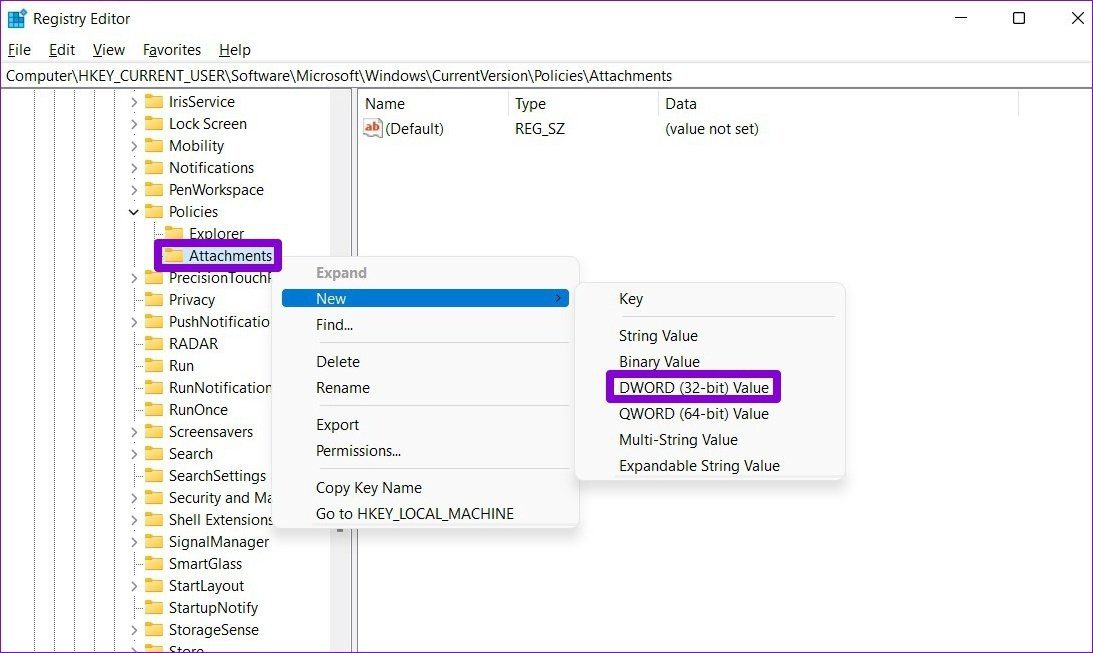This screenshot has height=653, width=1093.
Task: Expand the Mobility key
Action: 134,146
